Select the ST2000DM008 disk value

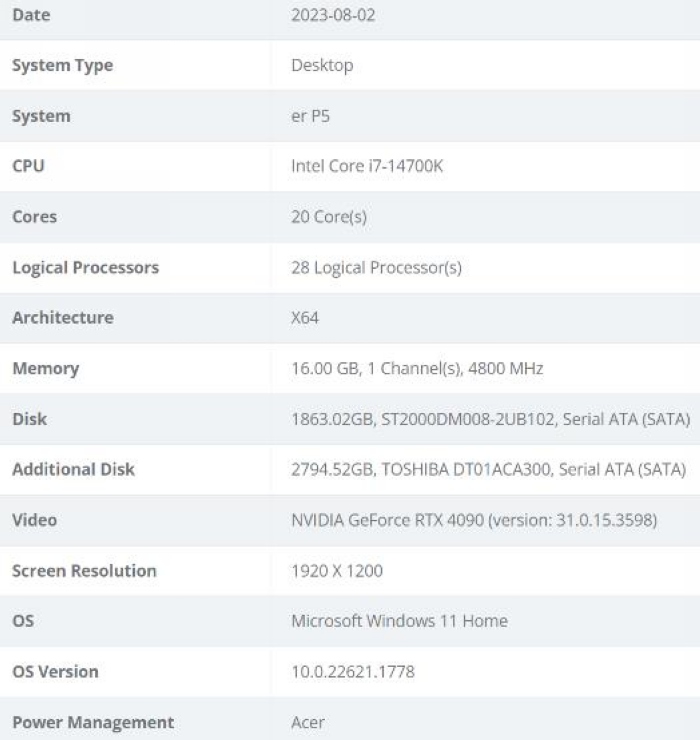click(x=490, y=419)
